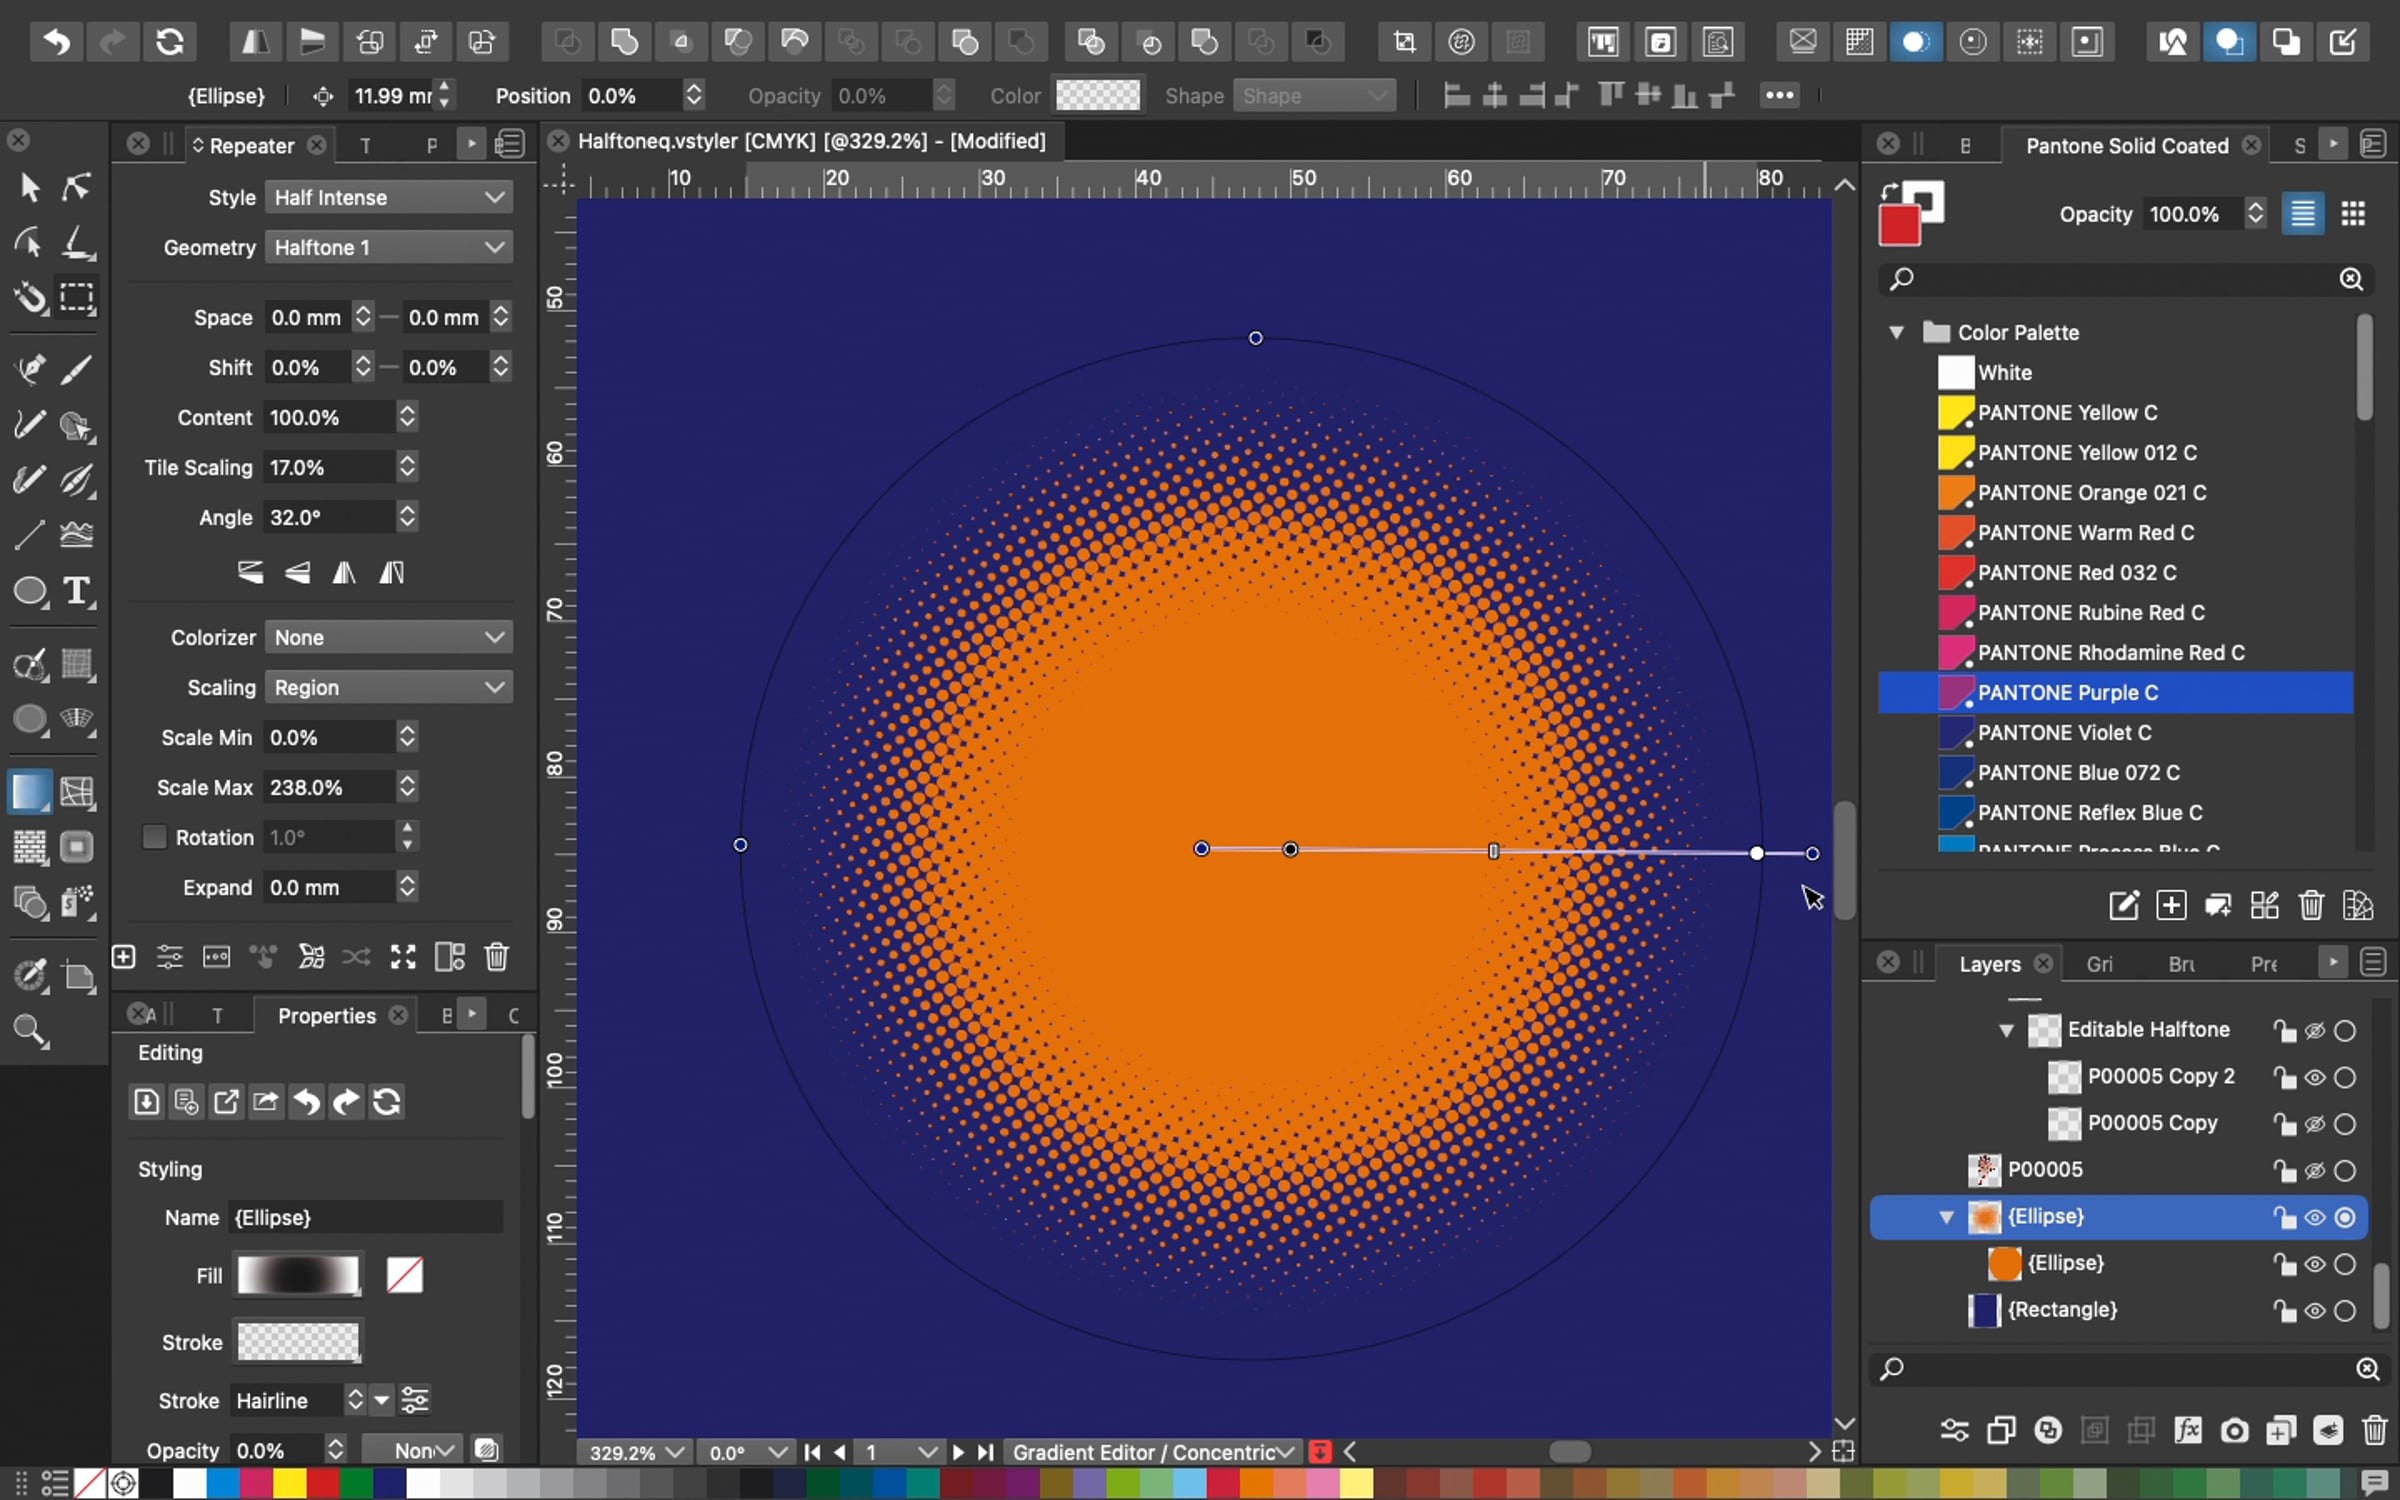Collapse the Color Palette folder
This screenshot has width=2400, height=1500.
pos(1896,332)
